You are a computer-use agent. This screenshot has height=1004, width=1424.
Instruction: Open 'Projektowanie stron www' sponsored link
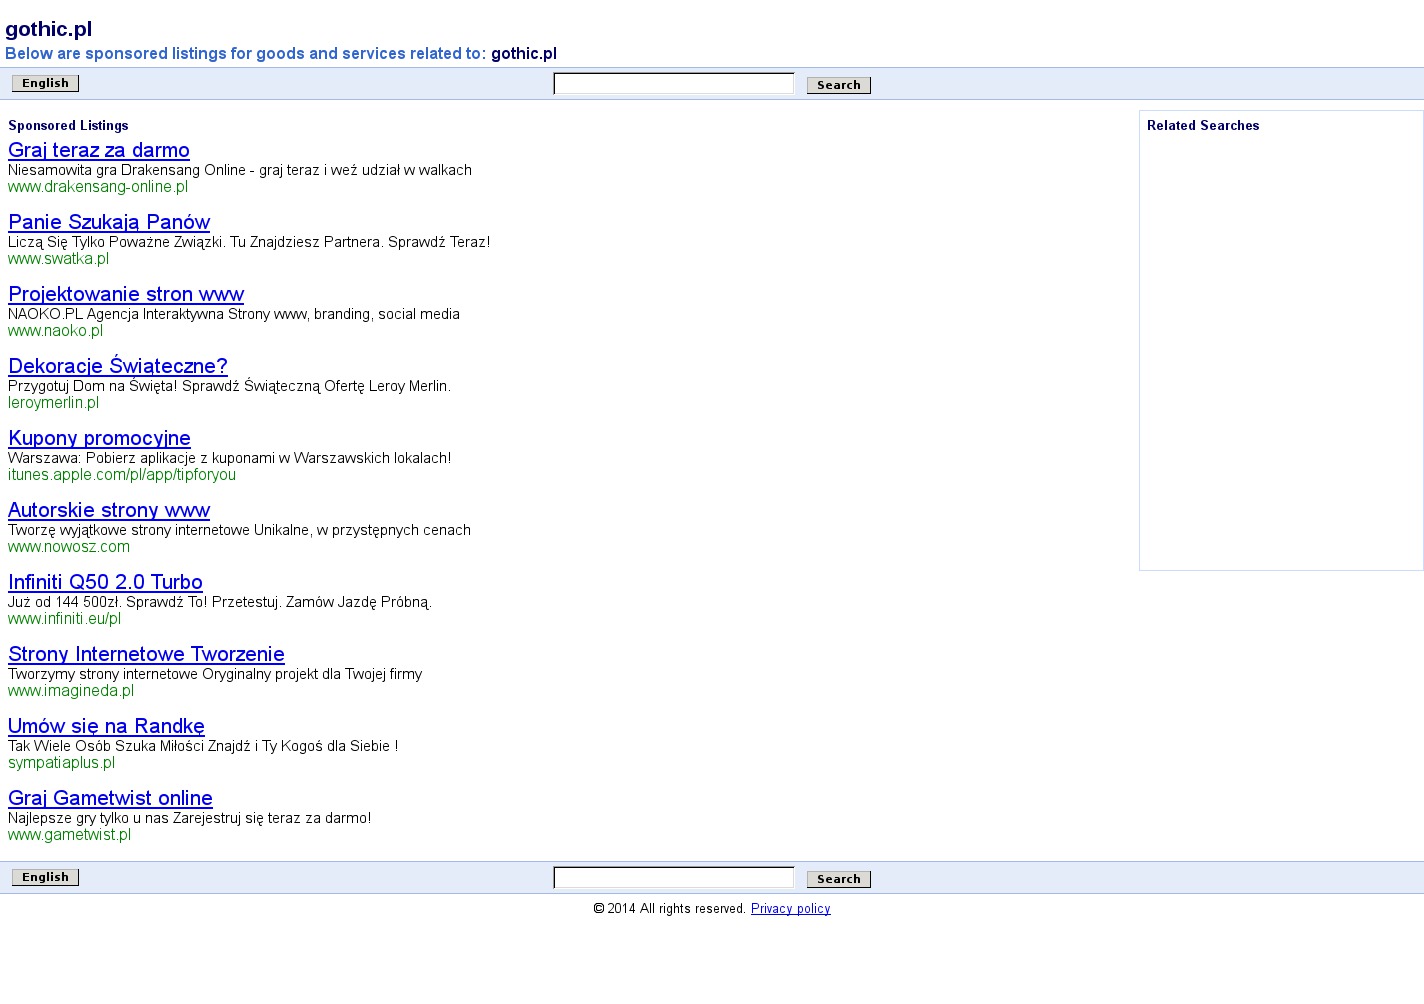[126, 295]
